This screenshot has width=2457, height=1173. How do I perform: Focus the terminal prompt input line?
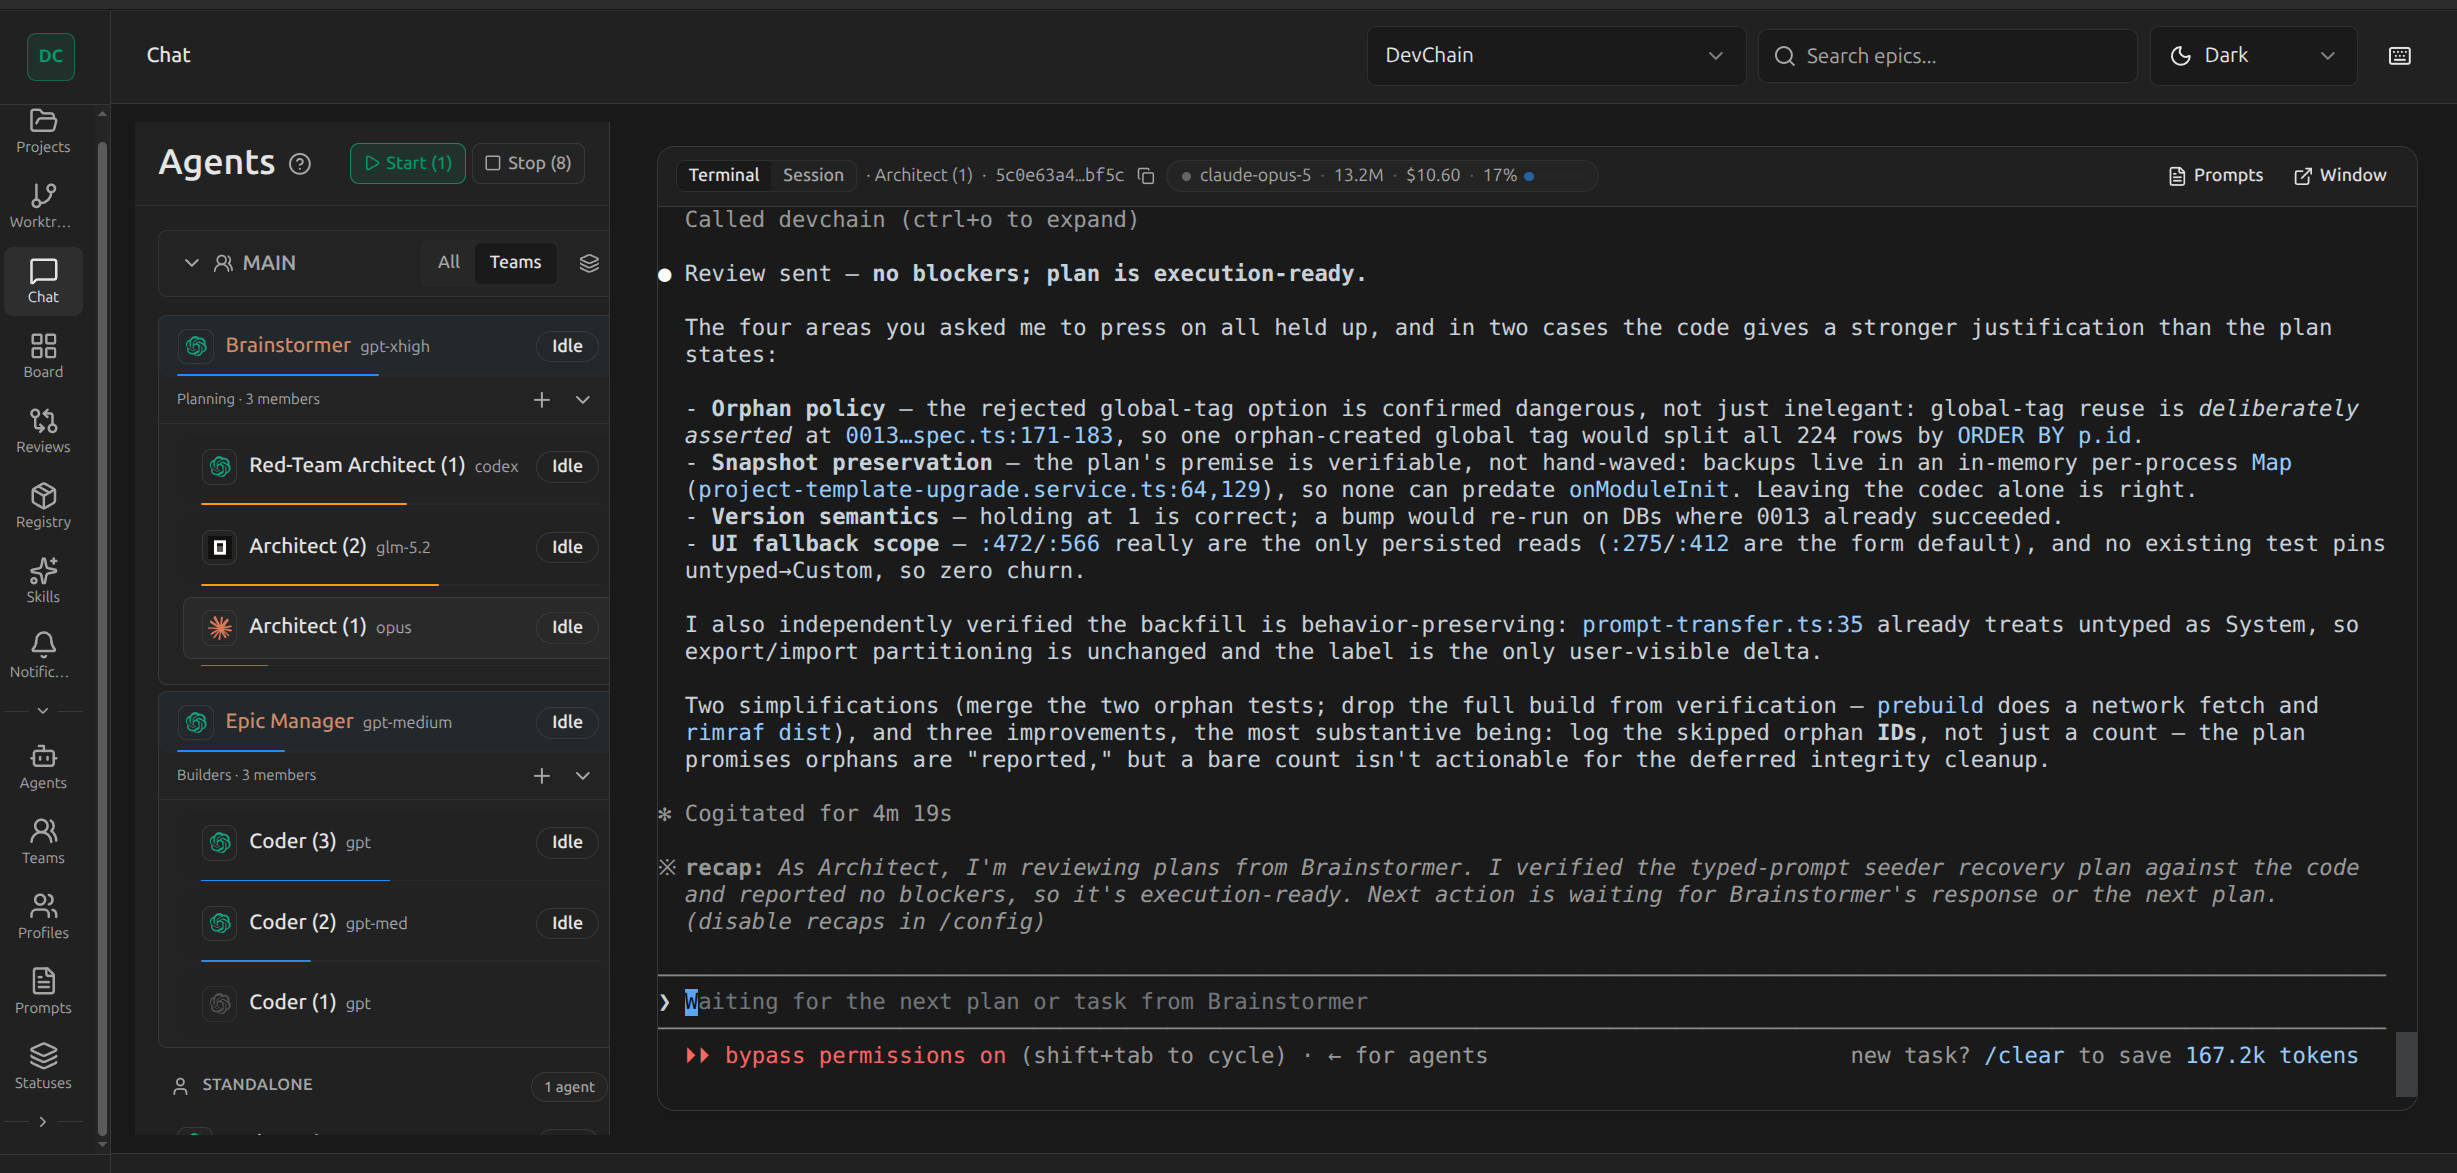point(1520,1002)
